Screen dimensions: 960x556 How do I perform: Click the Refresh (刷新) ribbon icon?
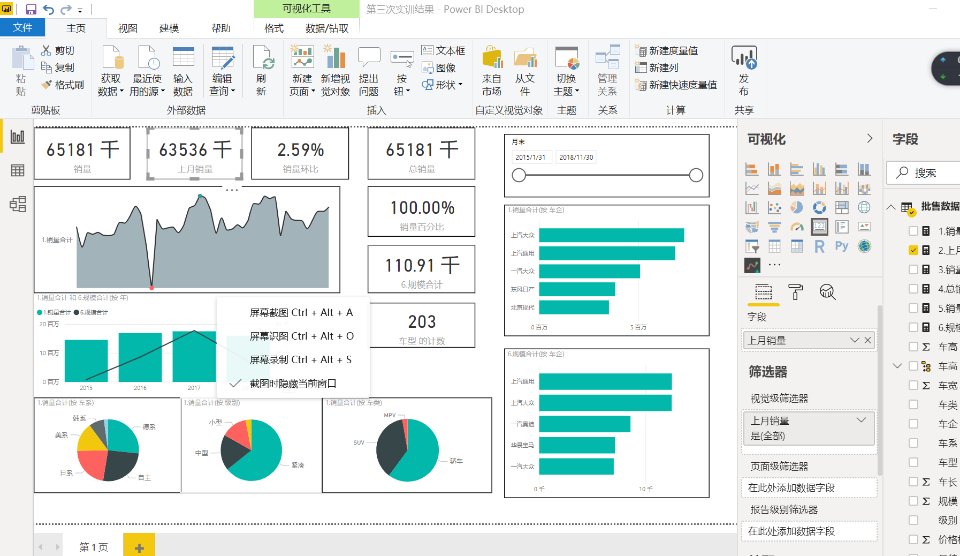click(x=261, y=71)
